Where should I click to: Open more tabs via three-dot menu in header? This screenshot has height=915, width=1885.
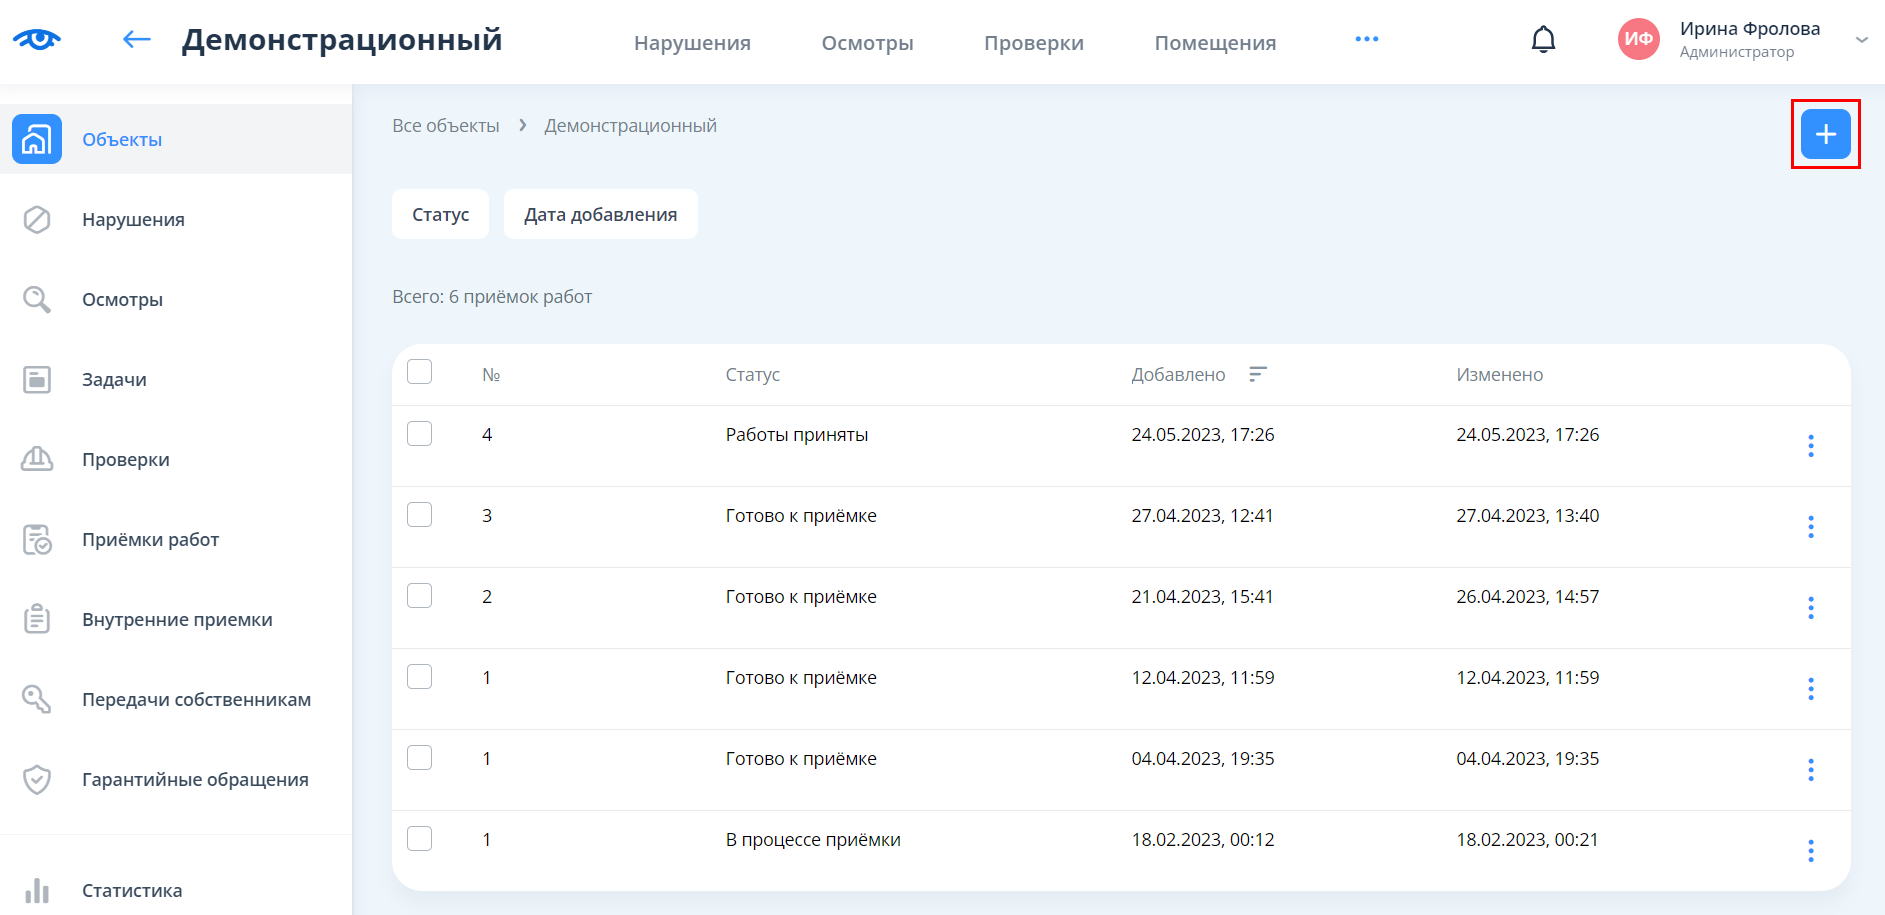point(1366,40)
